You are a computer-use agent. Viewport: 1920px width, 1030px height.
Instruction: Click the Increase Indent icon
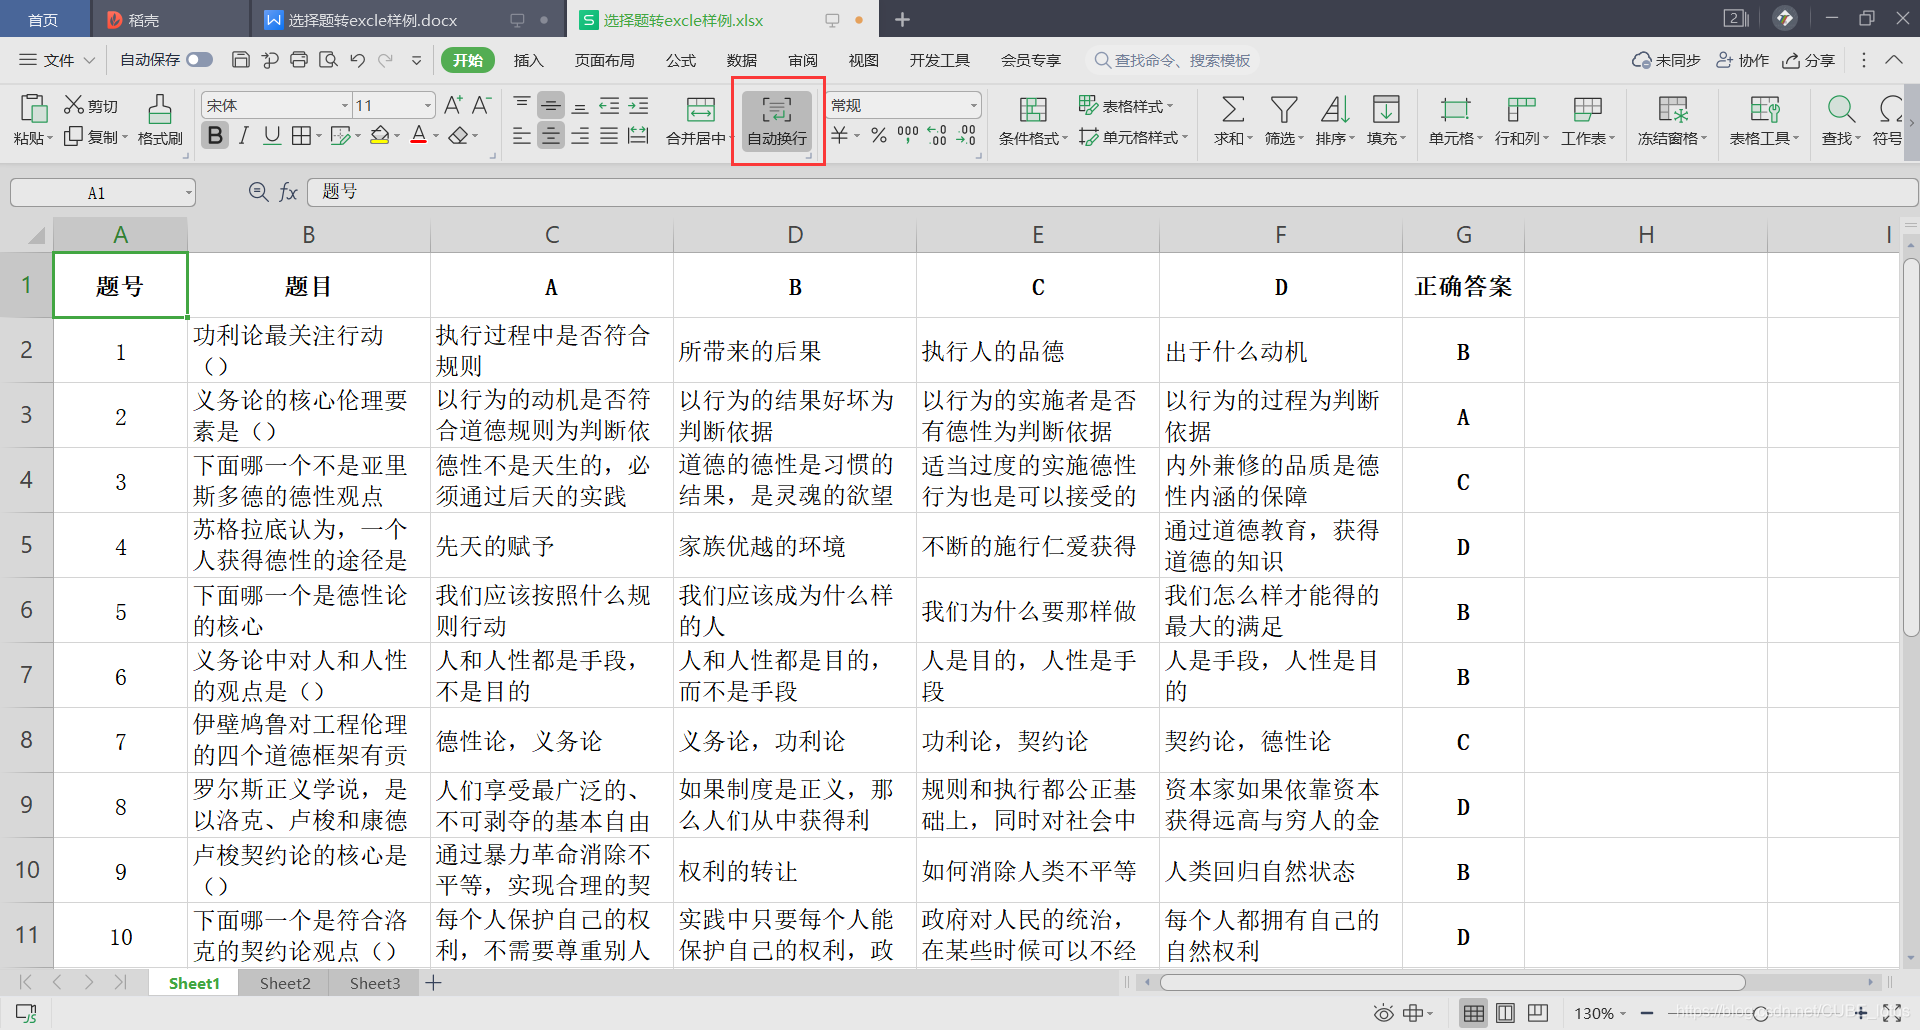638,105
